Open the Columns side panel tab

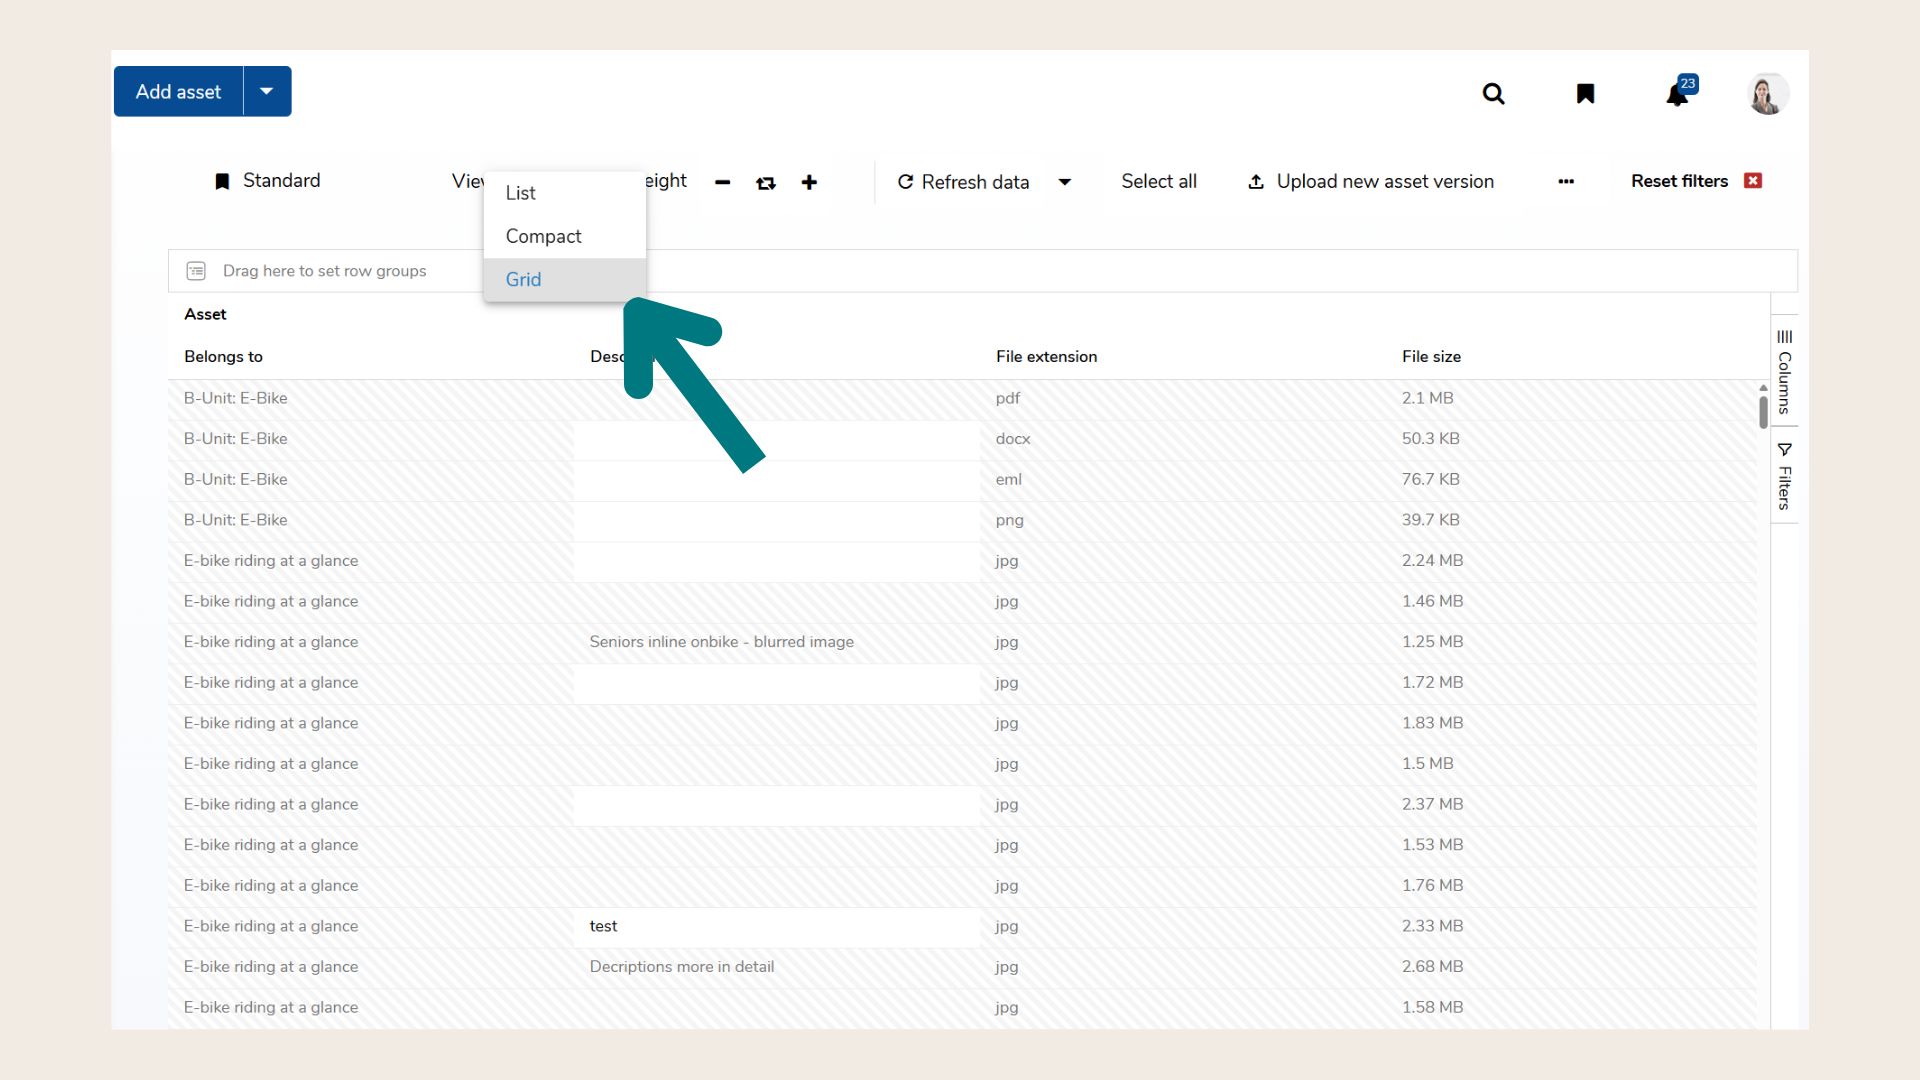tap(1784, 371)
